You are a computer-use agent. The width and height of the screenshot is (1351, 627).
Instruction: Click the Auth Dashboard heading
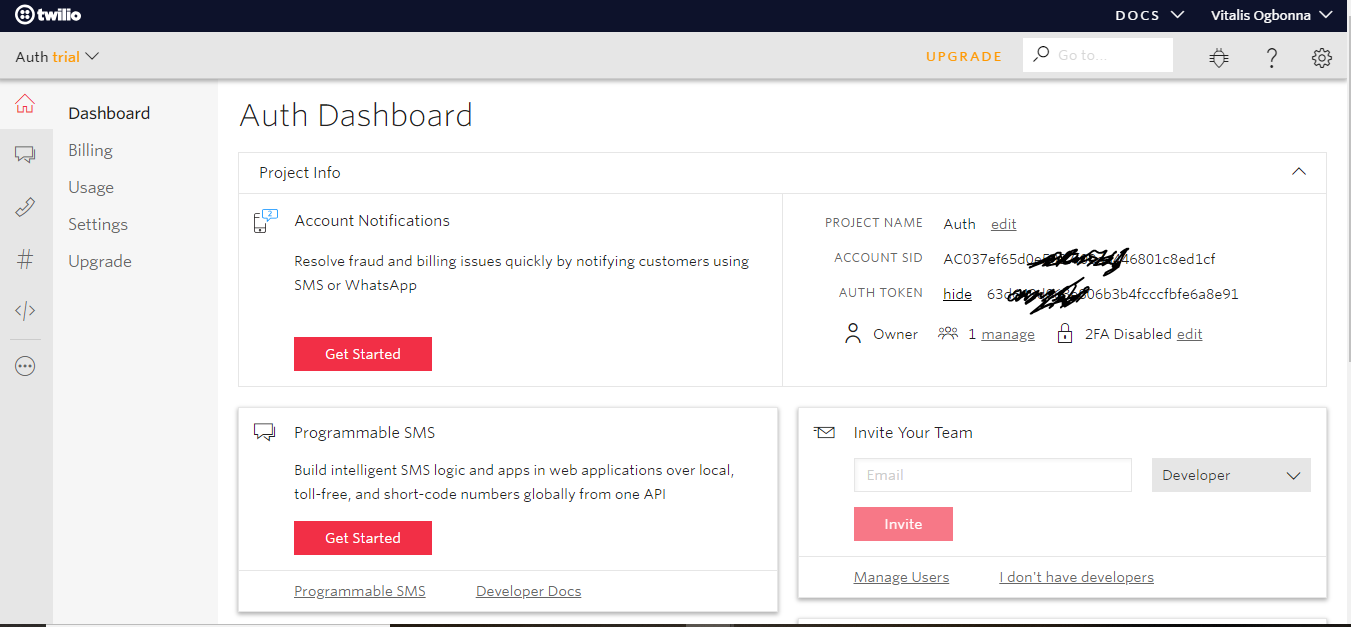click(356, 116)
